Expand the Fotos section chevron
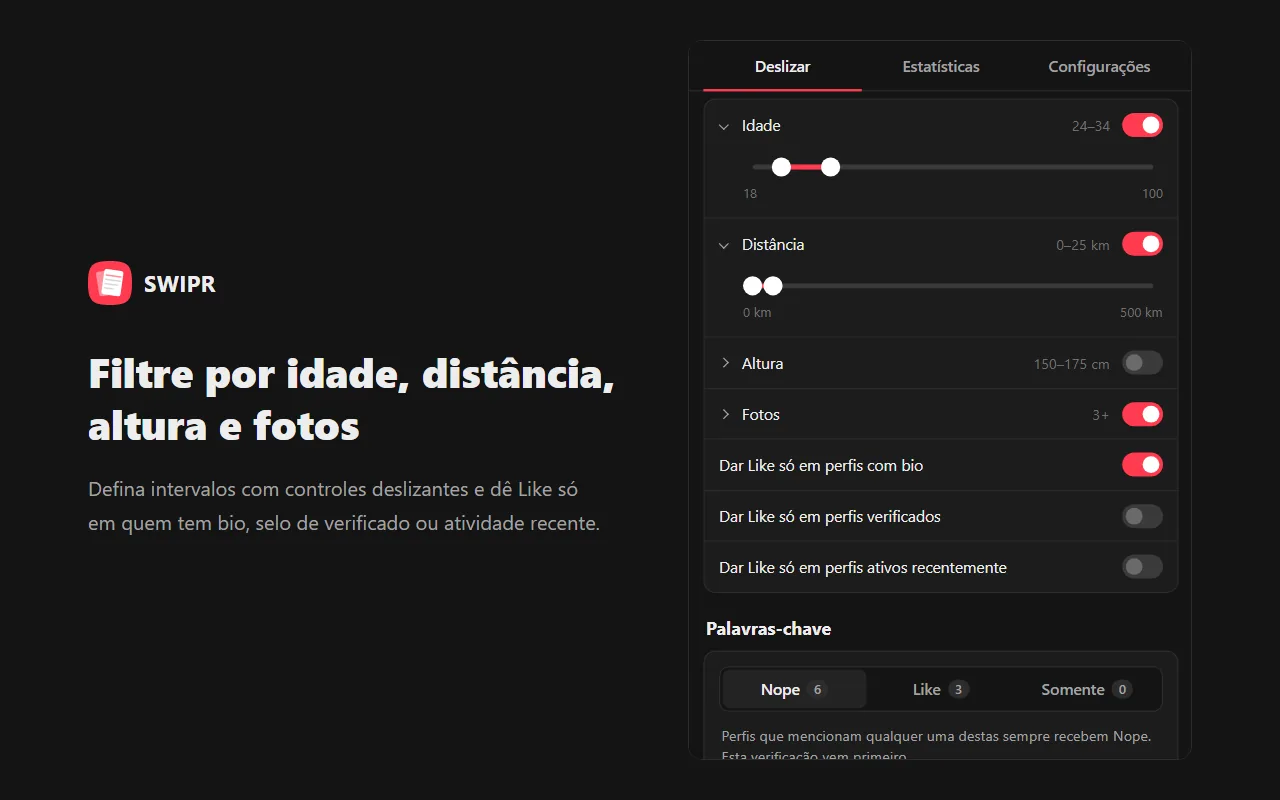This screenshot has width=1280, height=800. point(725,414)
